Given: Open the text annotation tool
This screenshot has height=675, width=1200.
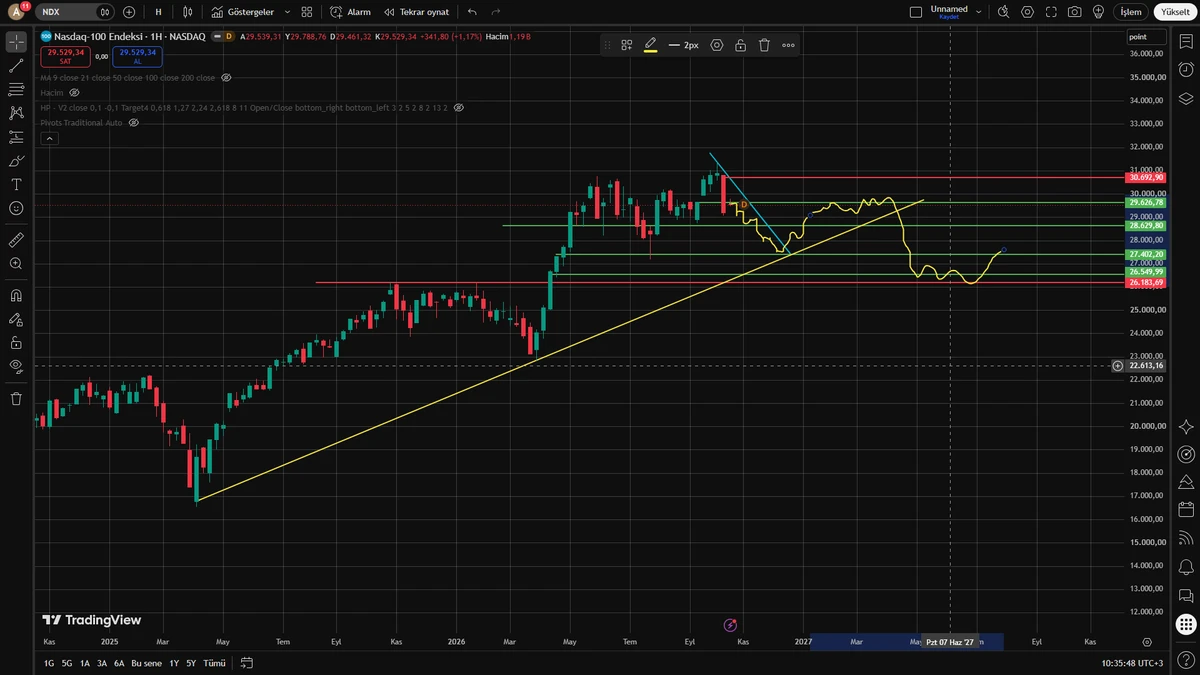Looking at the screenshot, I should [x=16, y=185].
